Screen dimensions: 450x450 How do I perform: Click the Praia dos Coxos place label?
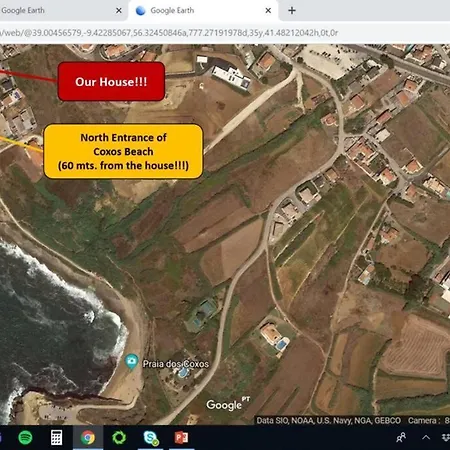(176, 364)
